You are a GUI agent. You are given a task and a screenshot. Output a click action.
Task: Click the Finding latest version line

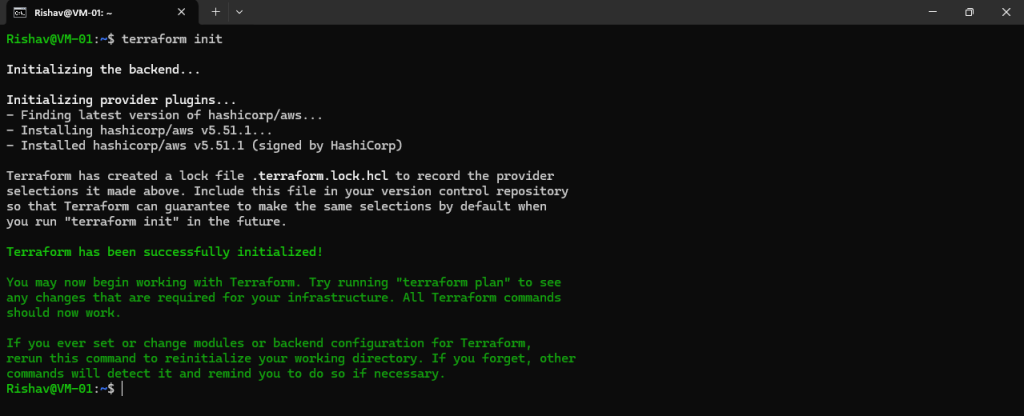[165, 116]
